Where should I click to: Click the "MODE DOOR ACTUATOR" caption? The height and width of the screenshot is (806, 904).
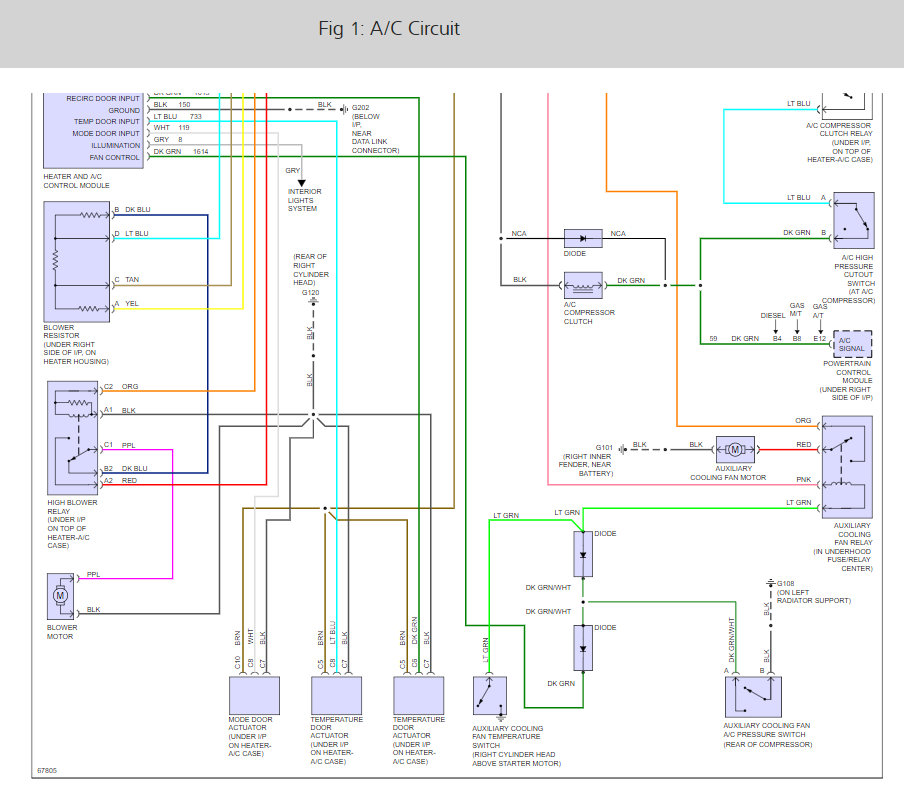pyautogui.click(x=250, y=724)
